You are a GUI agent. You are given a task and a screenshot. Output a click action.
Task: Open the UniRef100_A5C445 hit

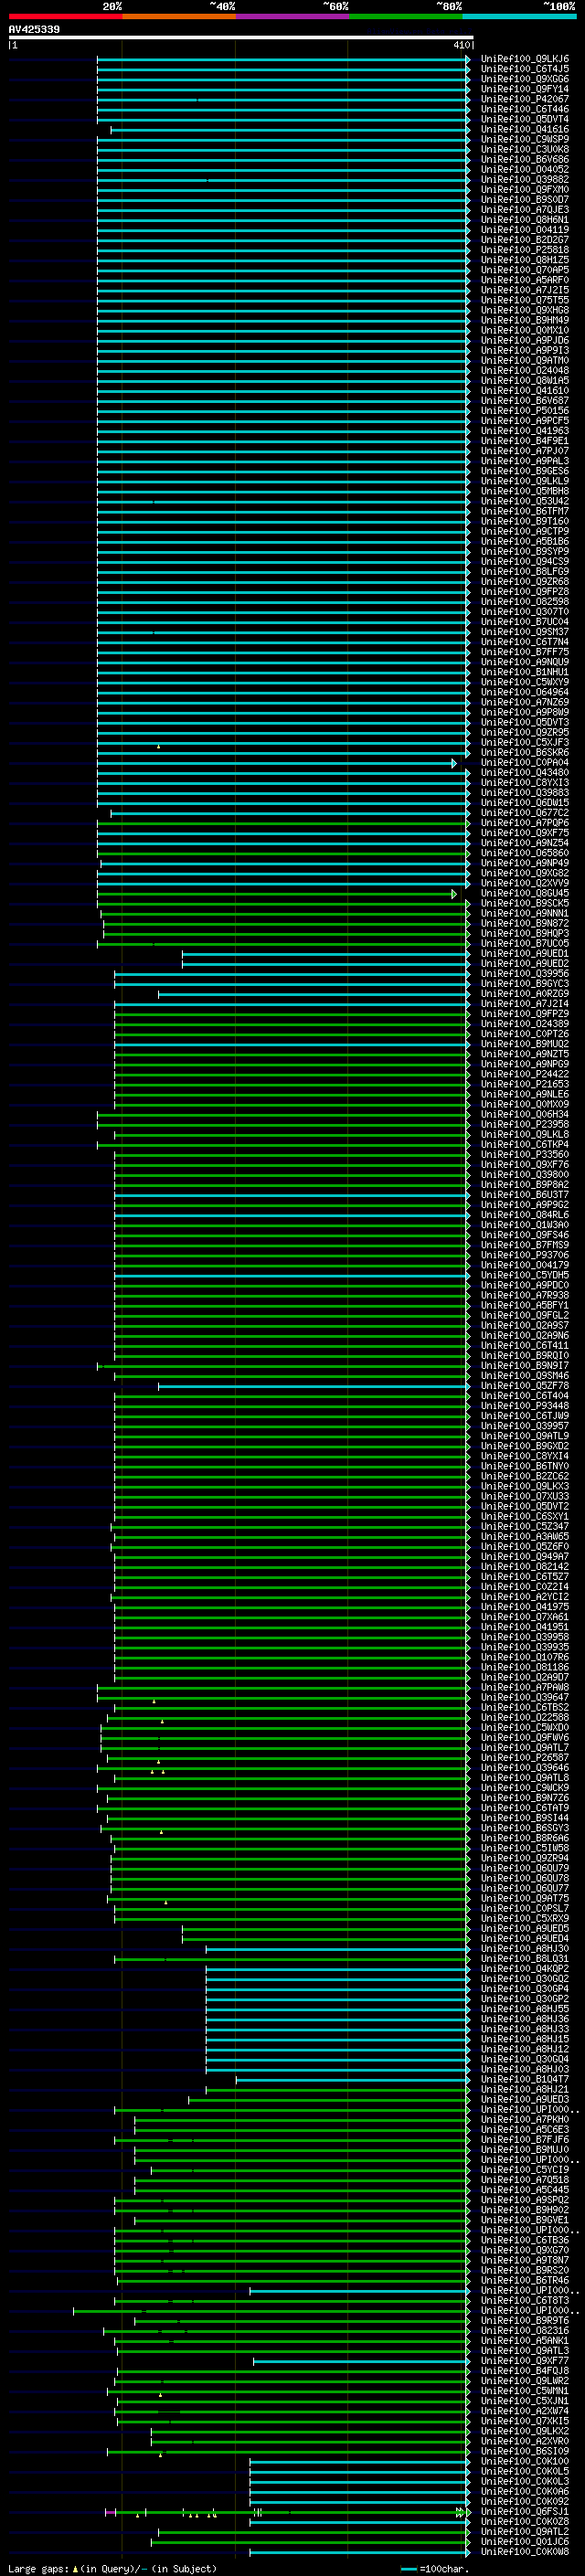coord(525,2189)
